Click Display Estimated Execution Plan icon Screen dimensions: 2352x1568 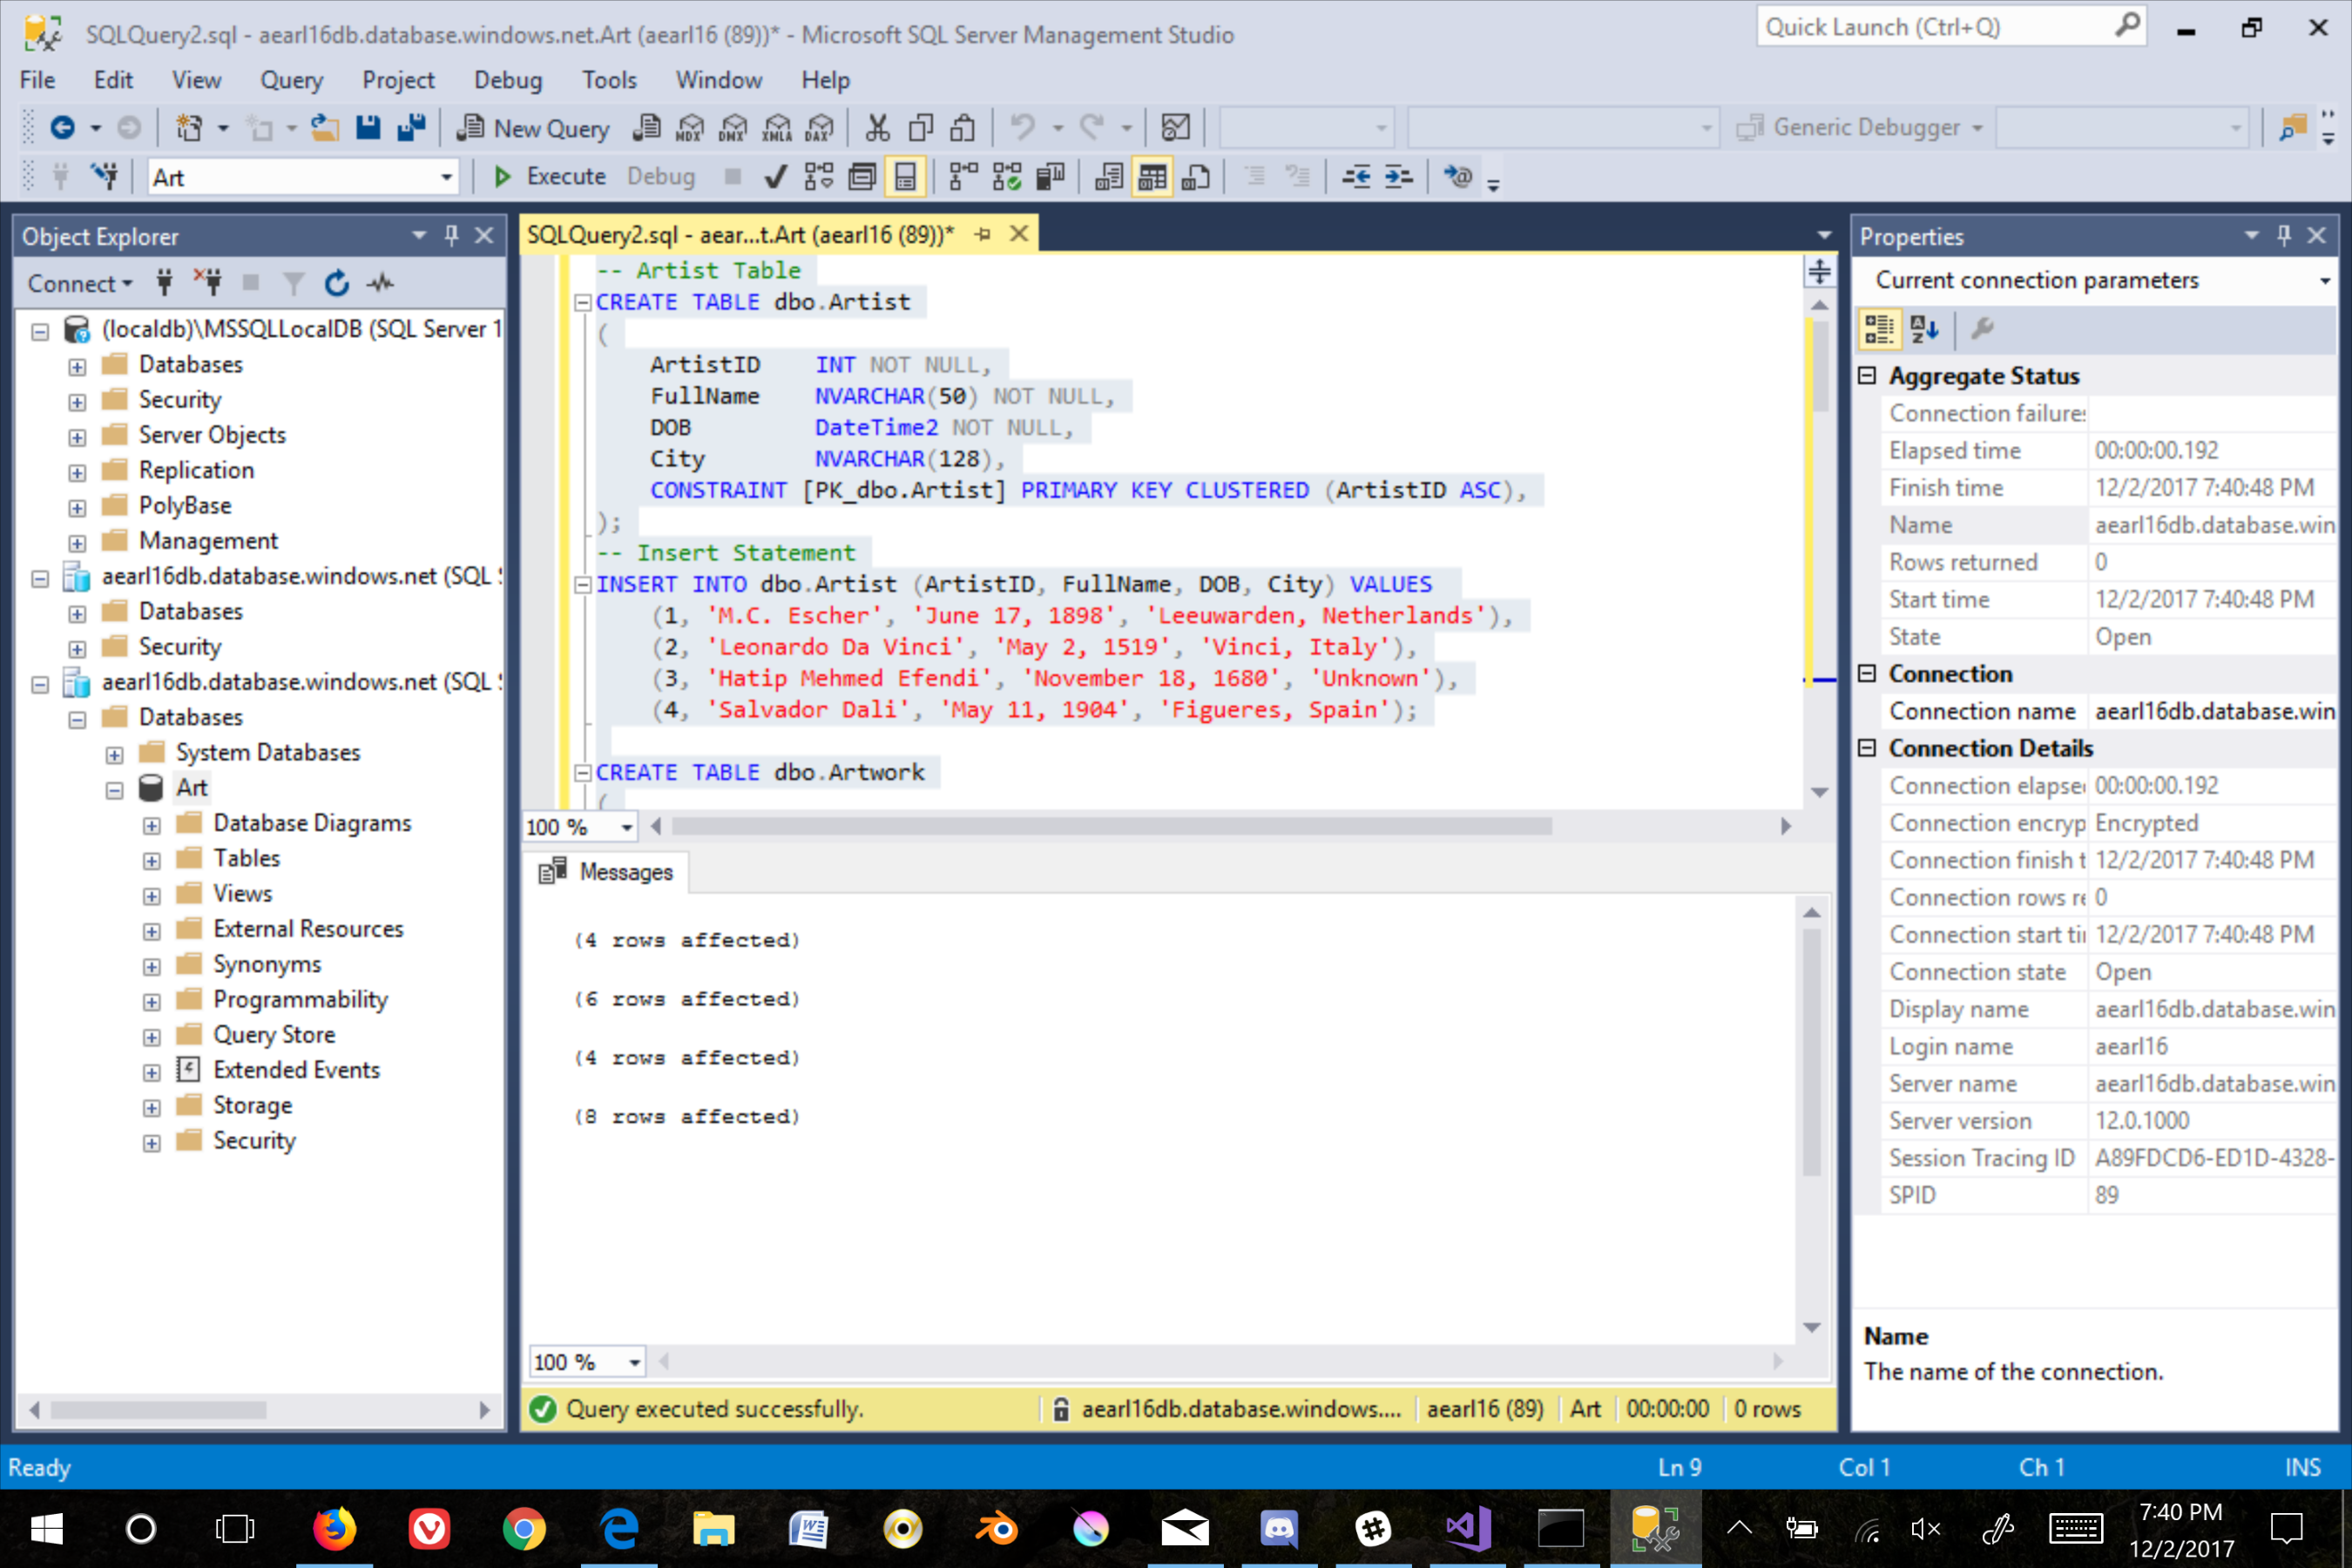pyautogui.click(x=818, y=177)
